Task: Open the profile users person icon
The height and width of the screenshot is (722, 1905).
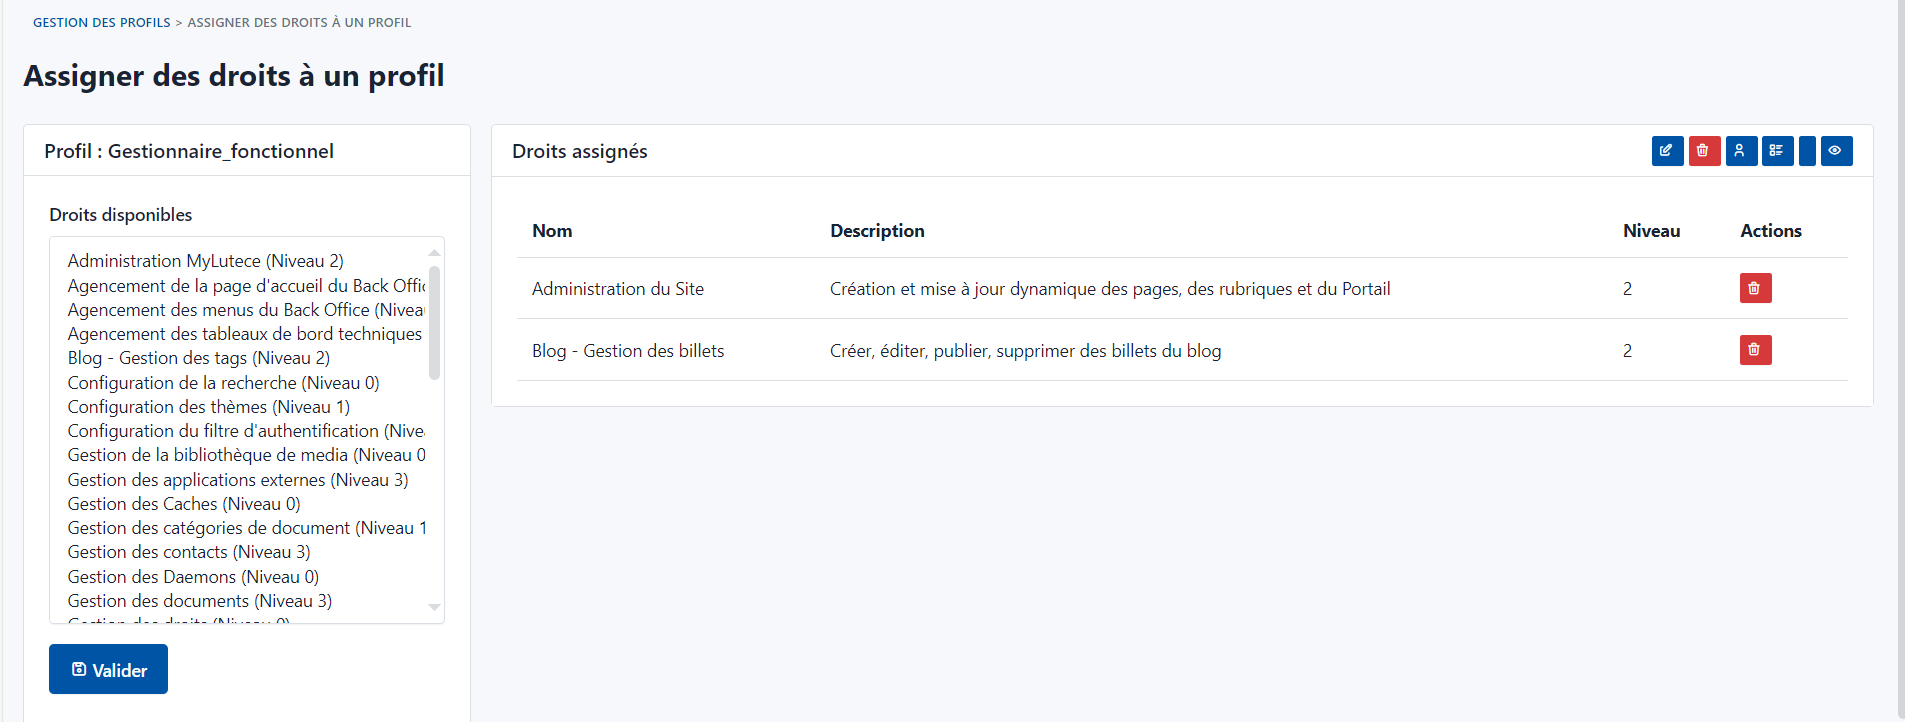Action: pyautogui.click(x=1741, y=151)
